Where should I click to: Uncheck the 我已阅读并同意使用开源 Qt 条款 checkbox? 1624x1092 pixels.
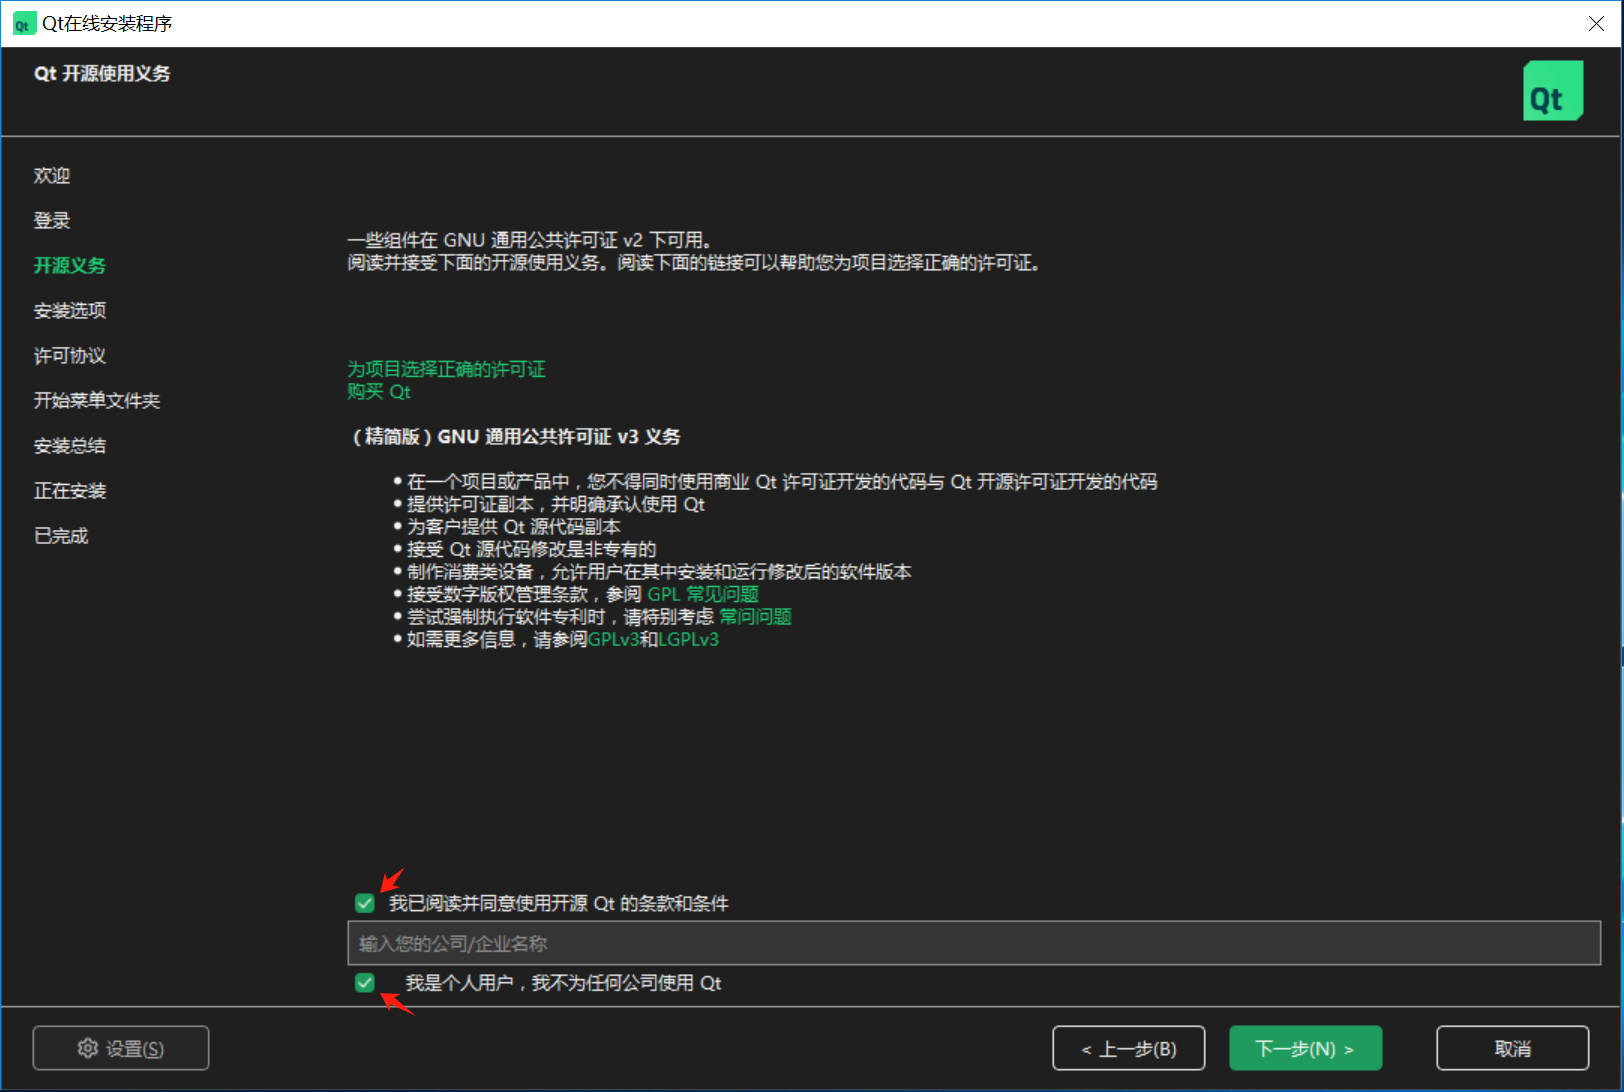pos(364,903)
